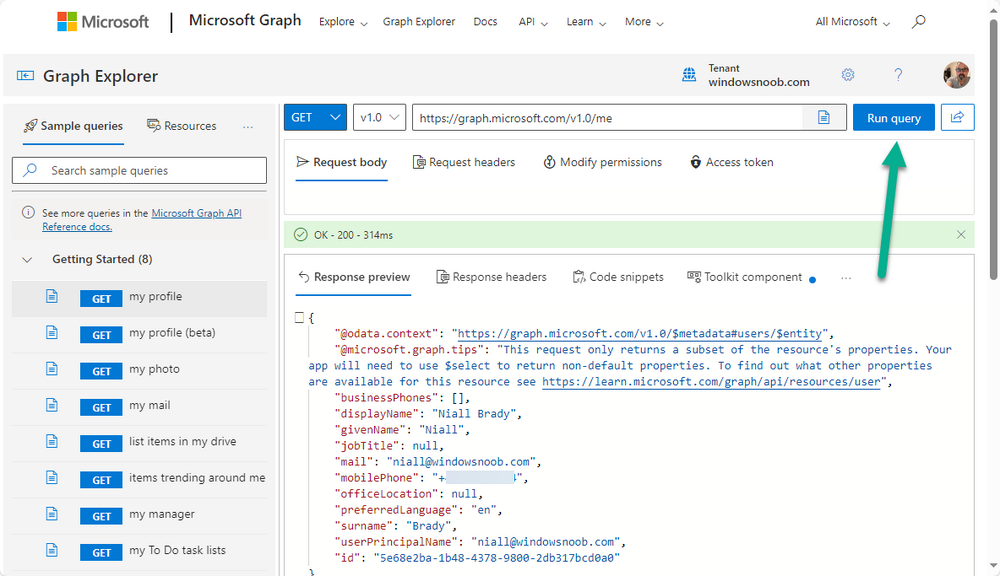This screenshot has height=576, width=1000.
Task: Open the response tabs overflow ellipsis
Action: point(846,278)
